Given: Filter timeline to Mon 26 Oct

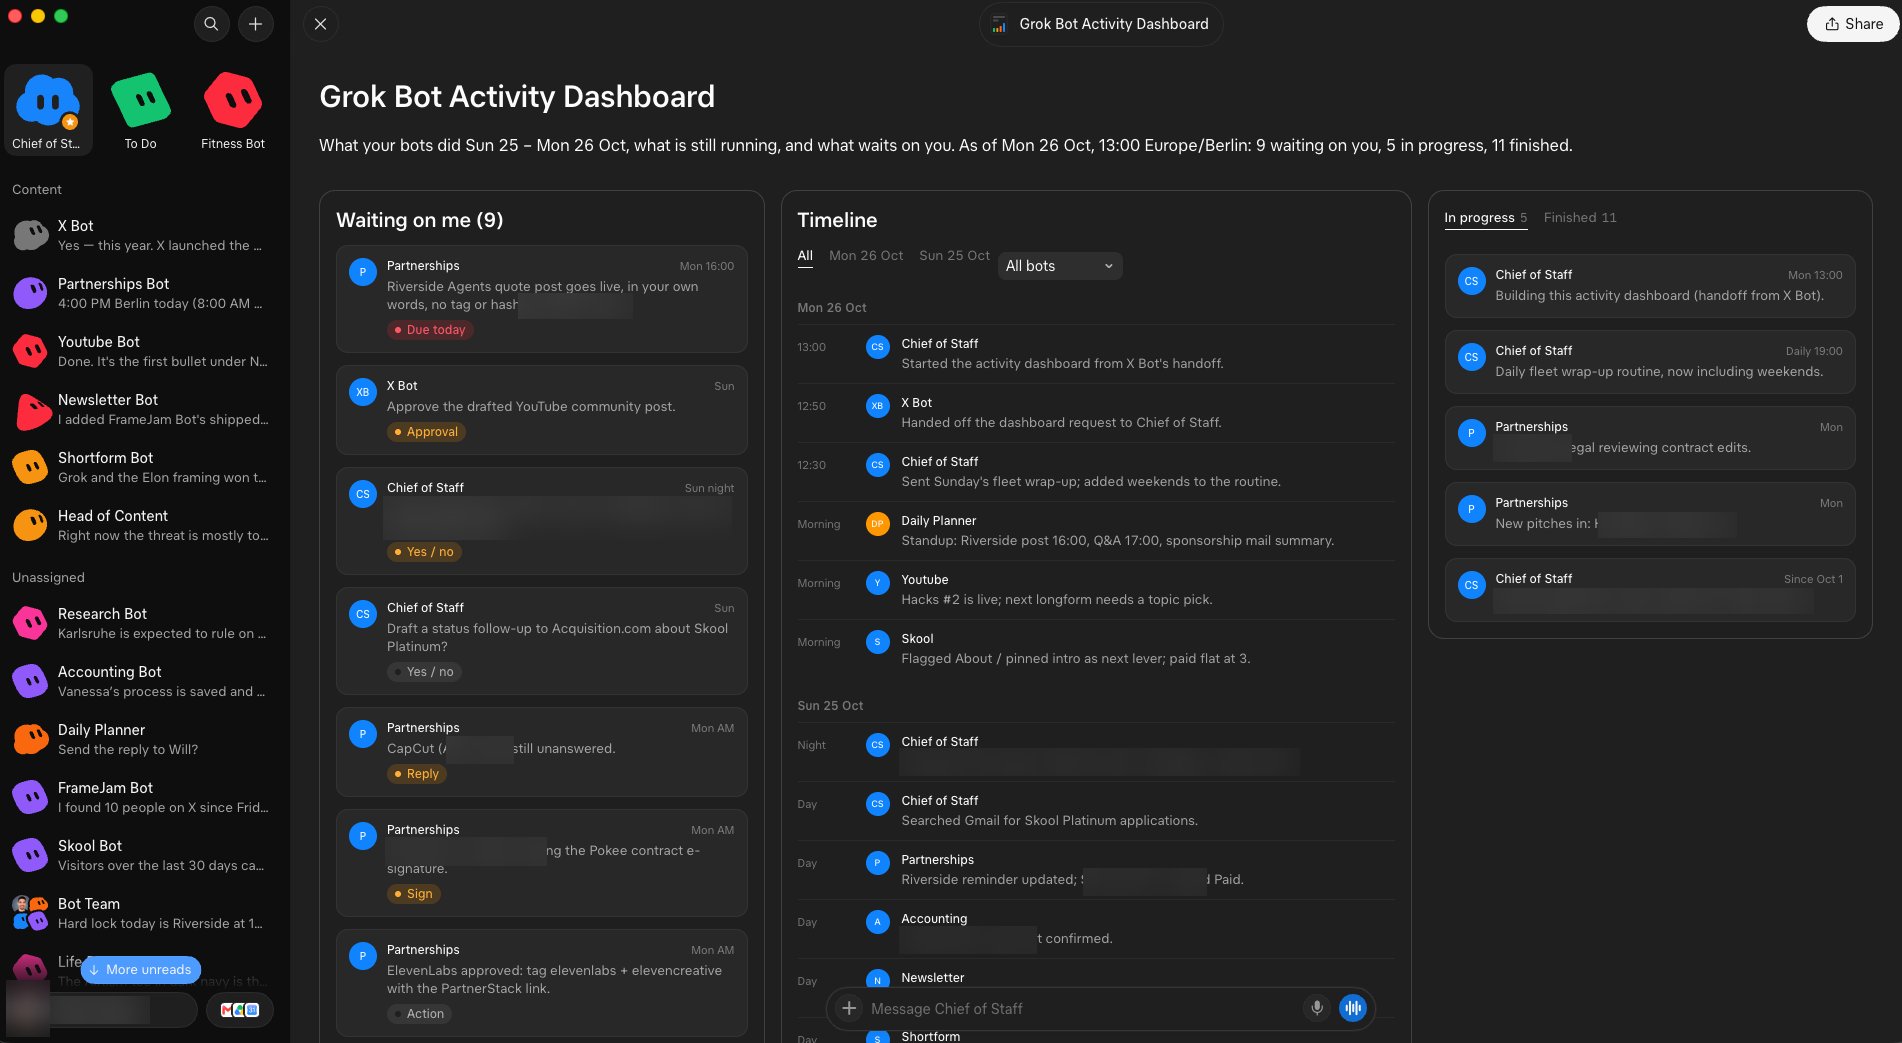Looking at the screenshot, I should point(866,255).
